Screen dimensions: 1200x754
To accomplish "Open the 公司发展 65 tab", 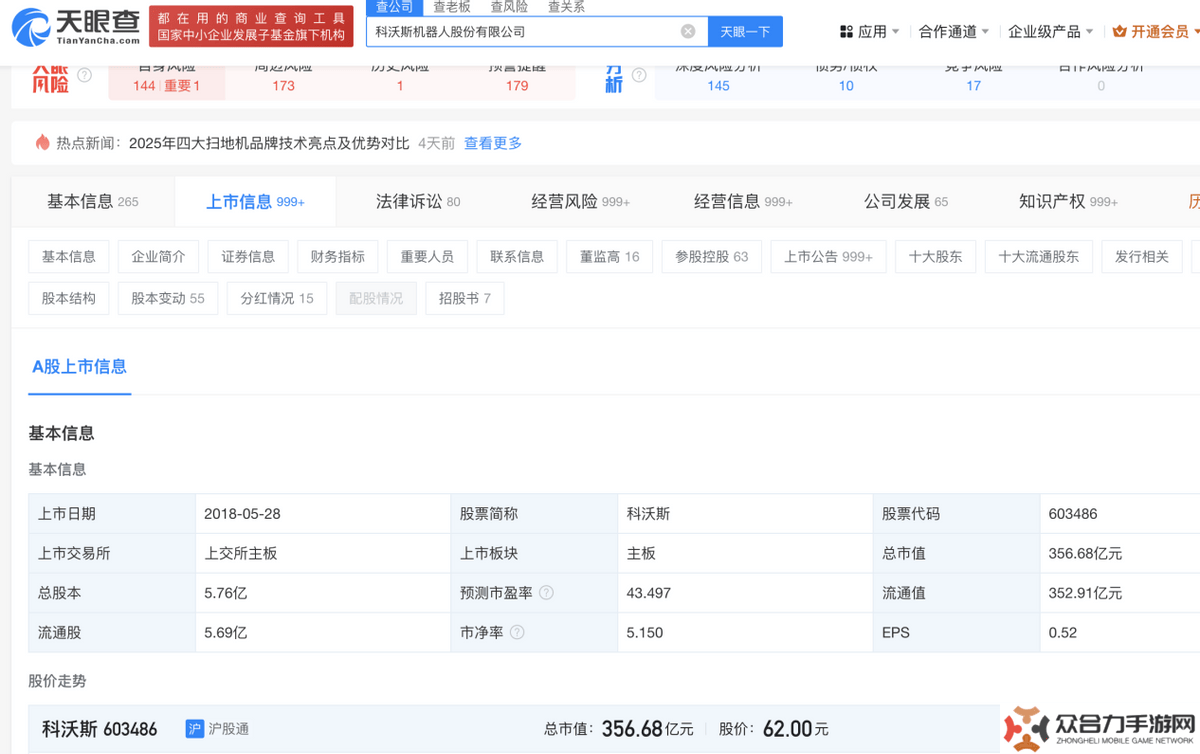I will (x=906, y=202).
